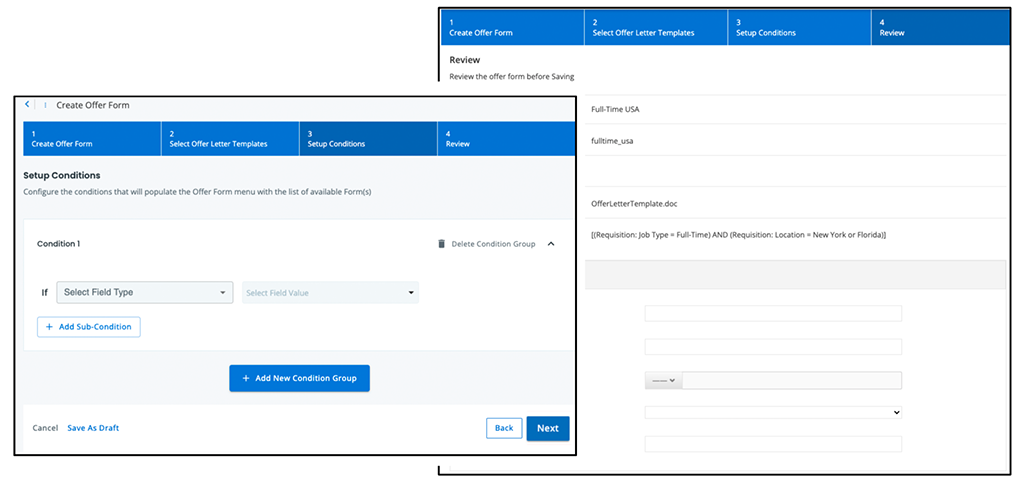Select step 3 Setup Conditions on background Review page

(797, 27)
